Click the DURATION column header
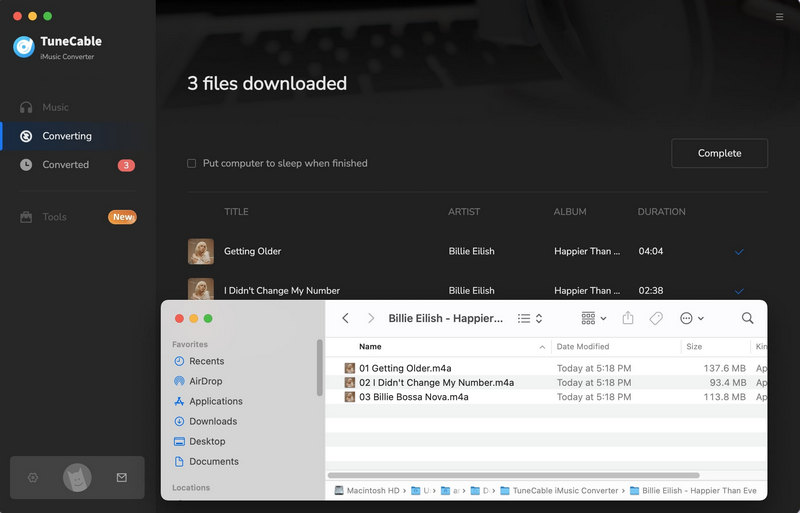Image resolution: width=800 pixels, height=513 pixels. 661,211
